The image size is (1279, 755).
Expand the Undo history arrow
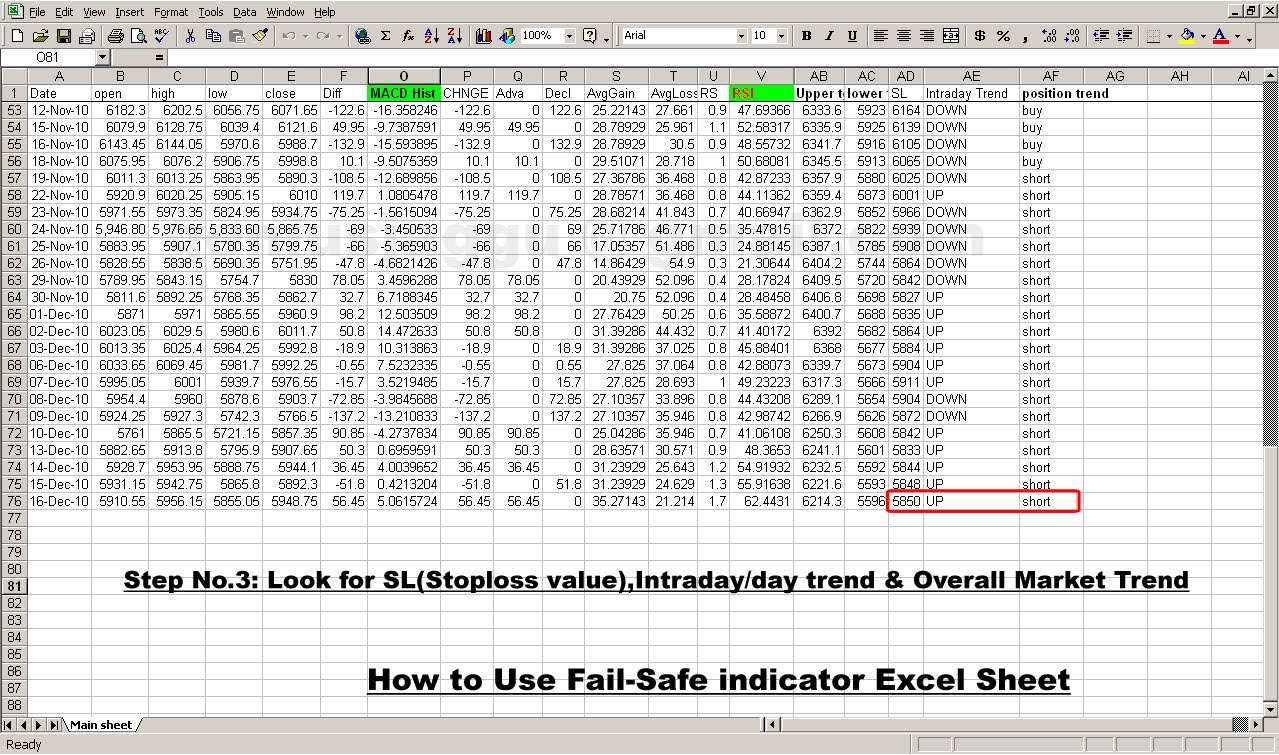(x=305, y=36)
